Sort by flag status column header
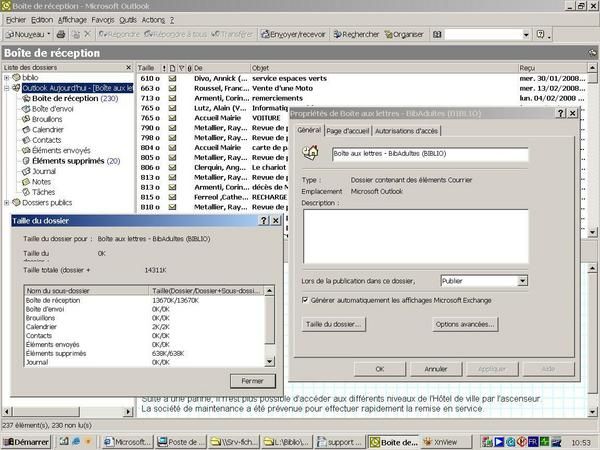 tap(181, 68)
